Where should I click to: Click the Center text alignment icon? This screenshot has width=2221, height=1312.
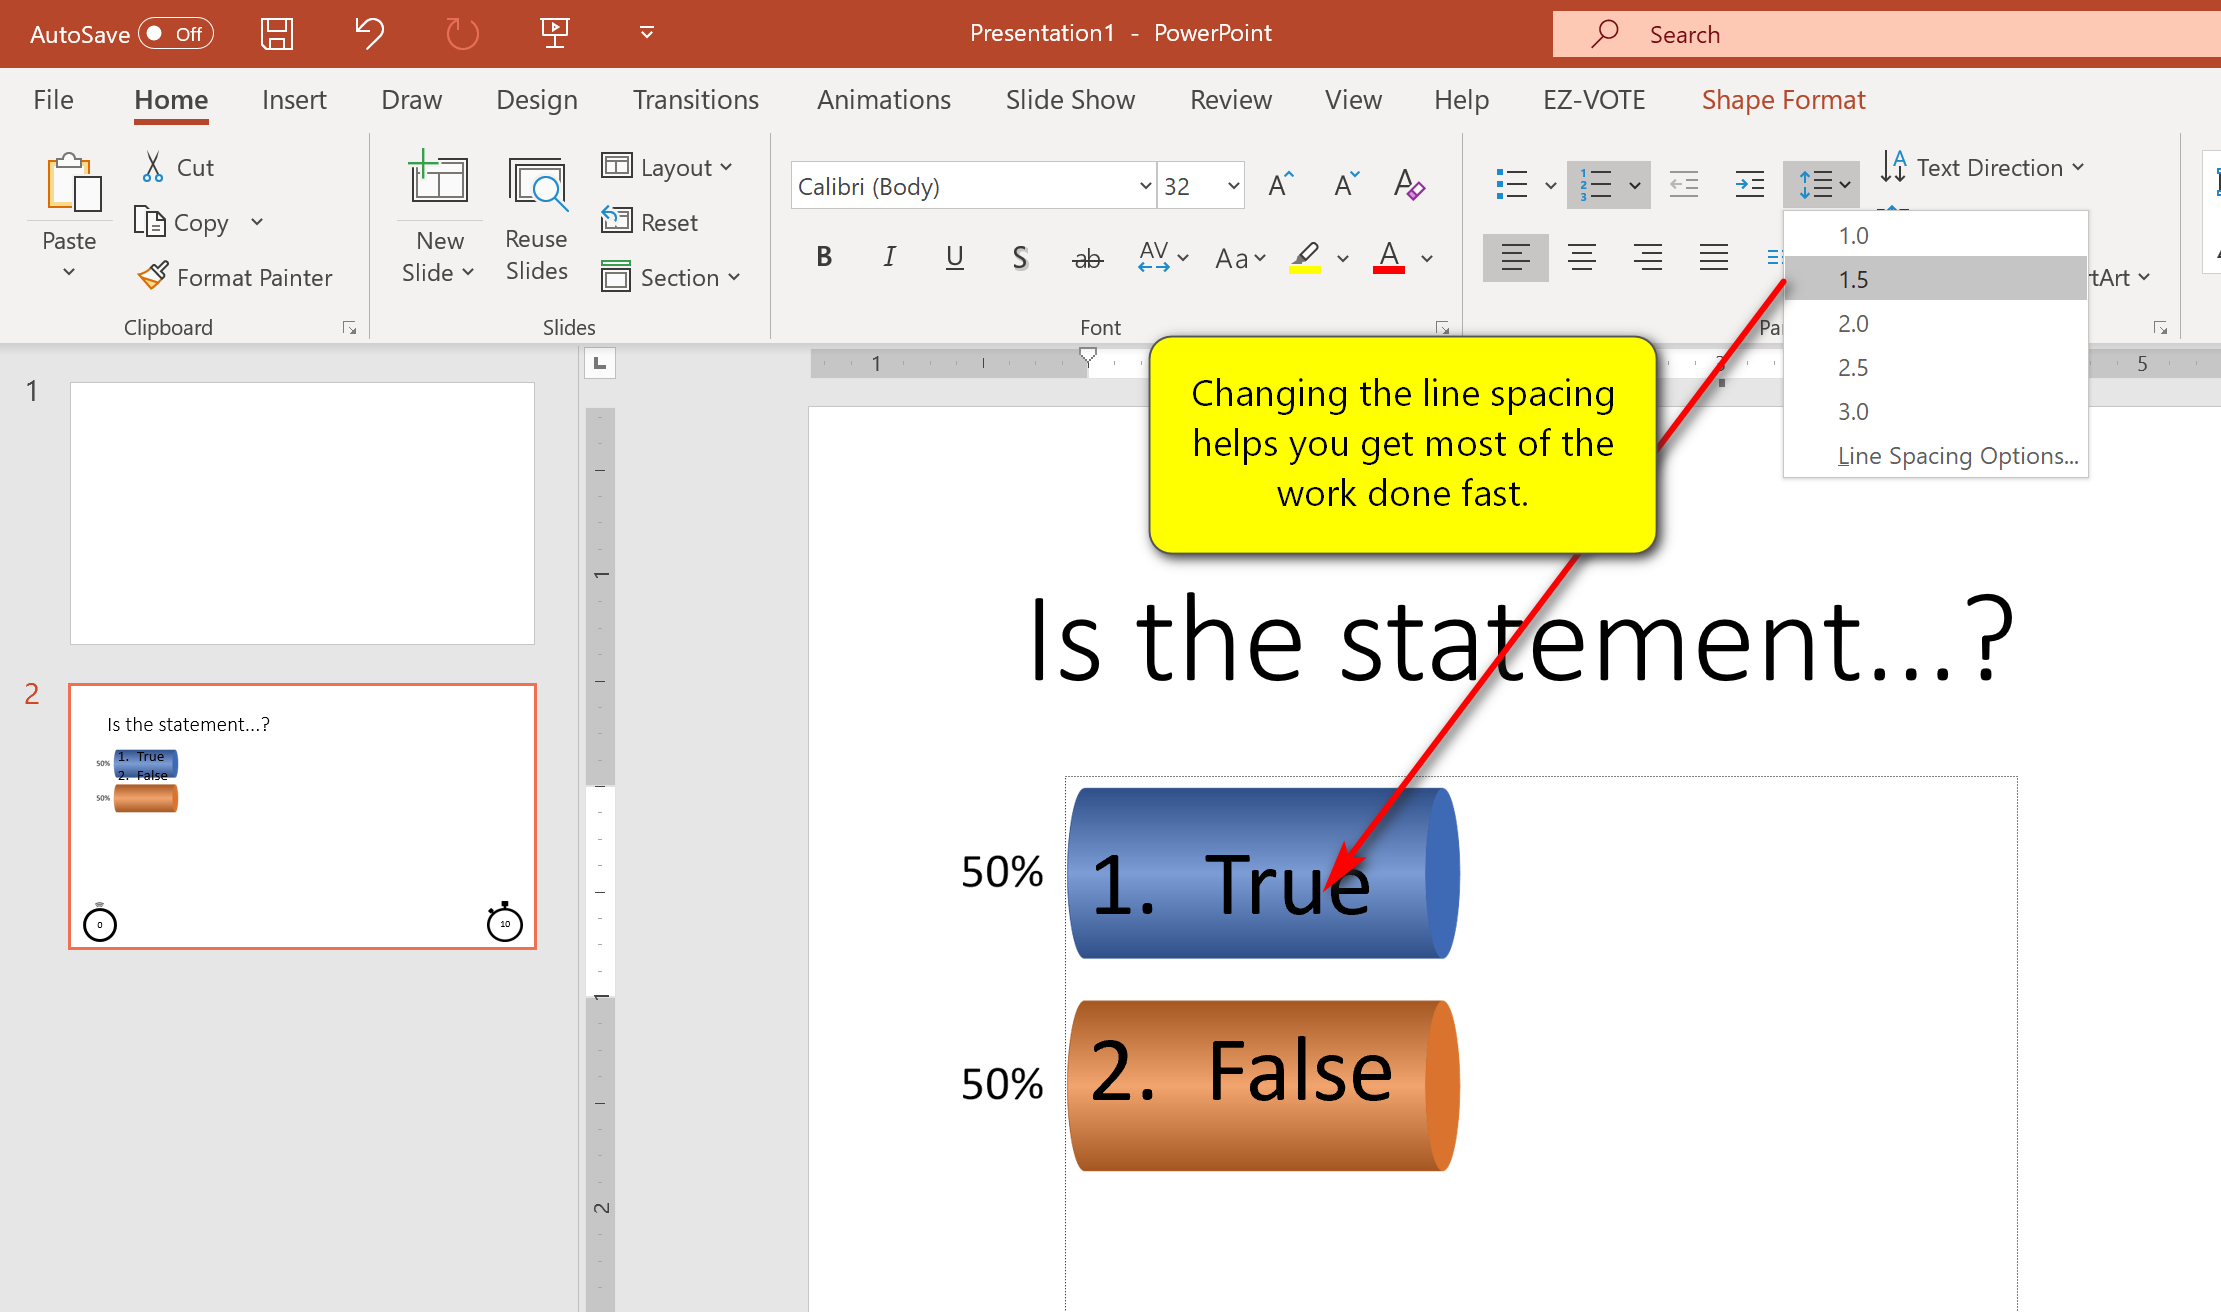(x=1581, y=258)
